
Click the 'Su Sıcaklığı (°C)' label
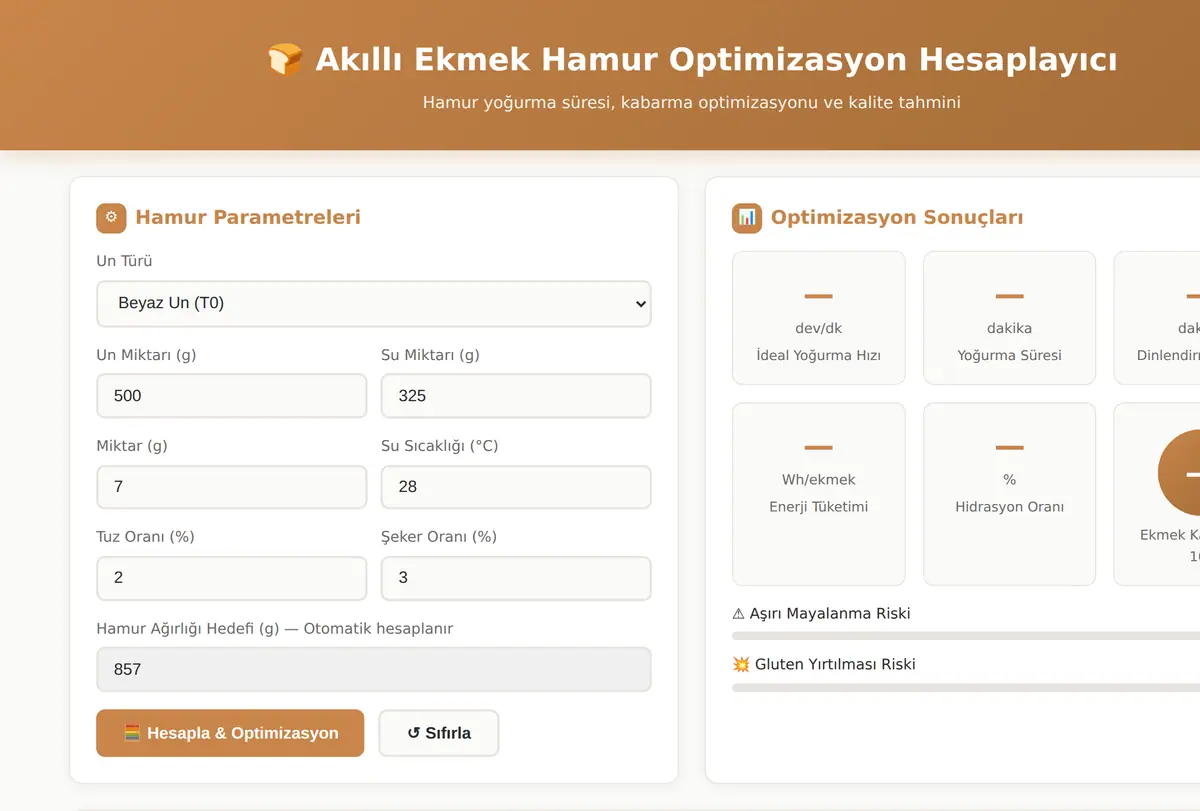(x=440, y=446)
